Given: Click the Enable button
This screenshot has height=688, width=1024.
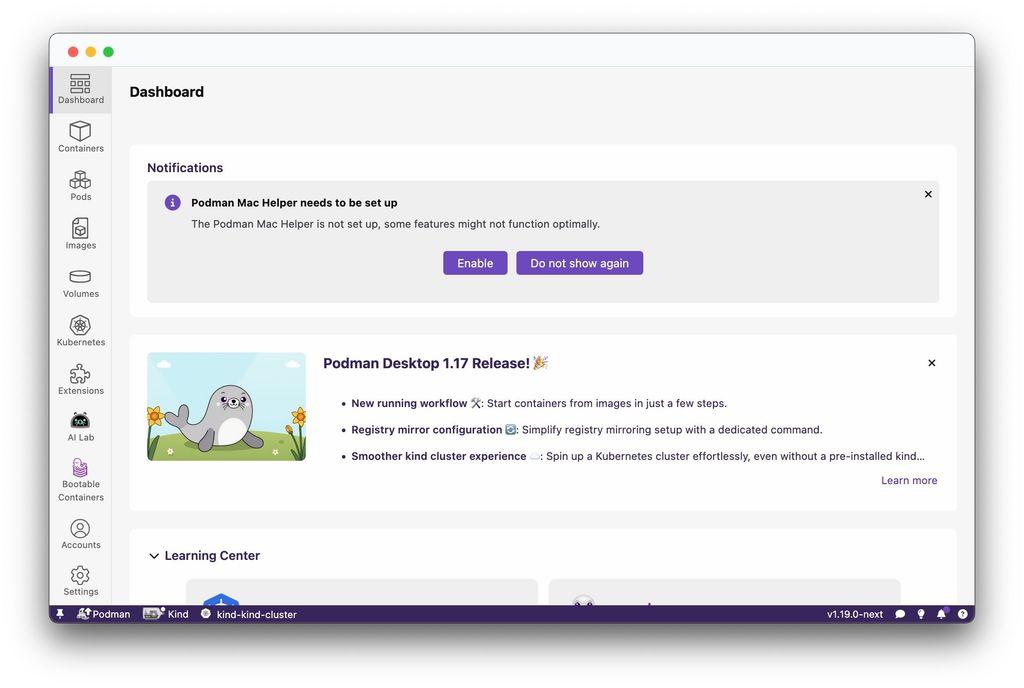Looking at the screenshot, I should pos(475,263).
